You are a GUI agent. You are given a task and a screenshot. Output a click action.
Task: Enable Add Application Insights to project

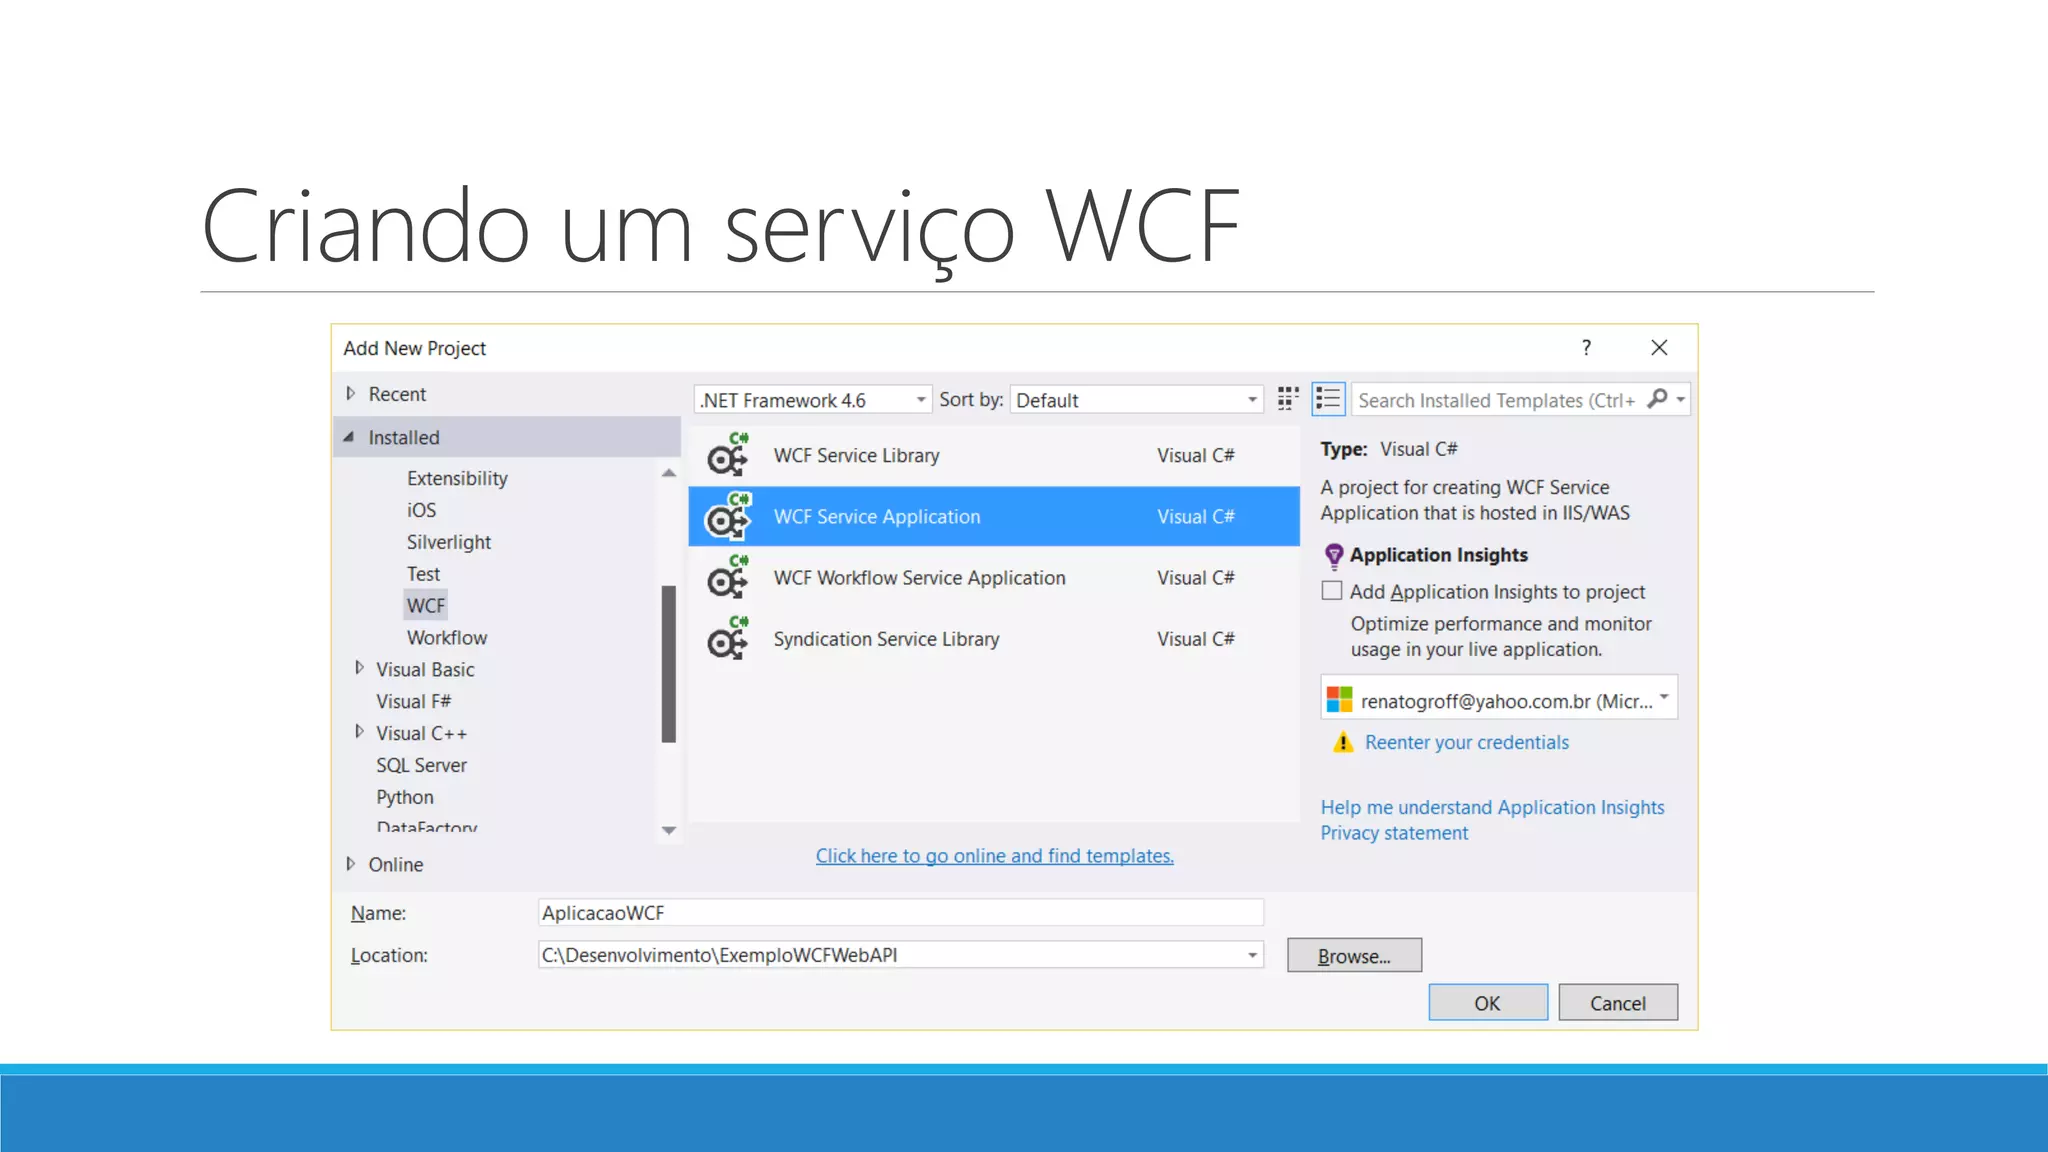tap(1332, 591)
